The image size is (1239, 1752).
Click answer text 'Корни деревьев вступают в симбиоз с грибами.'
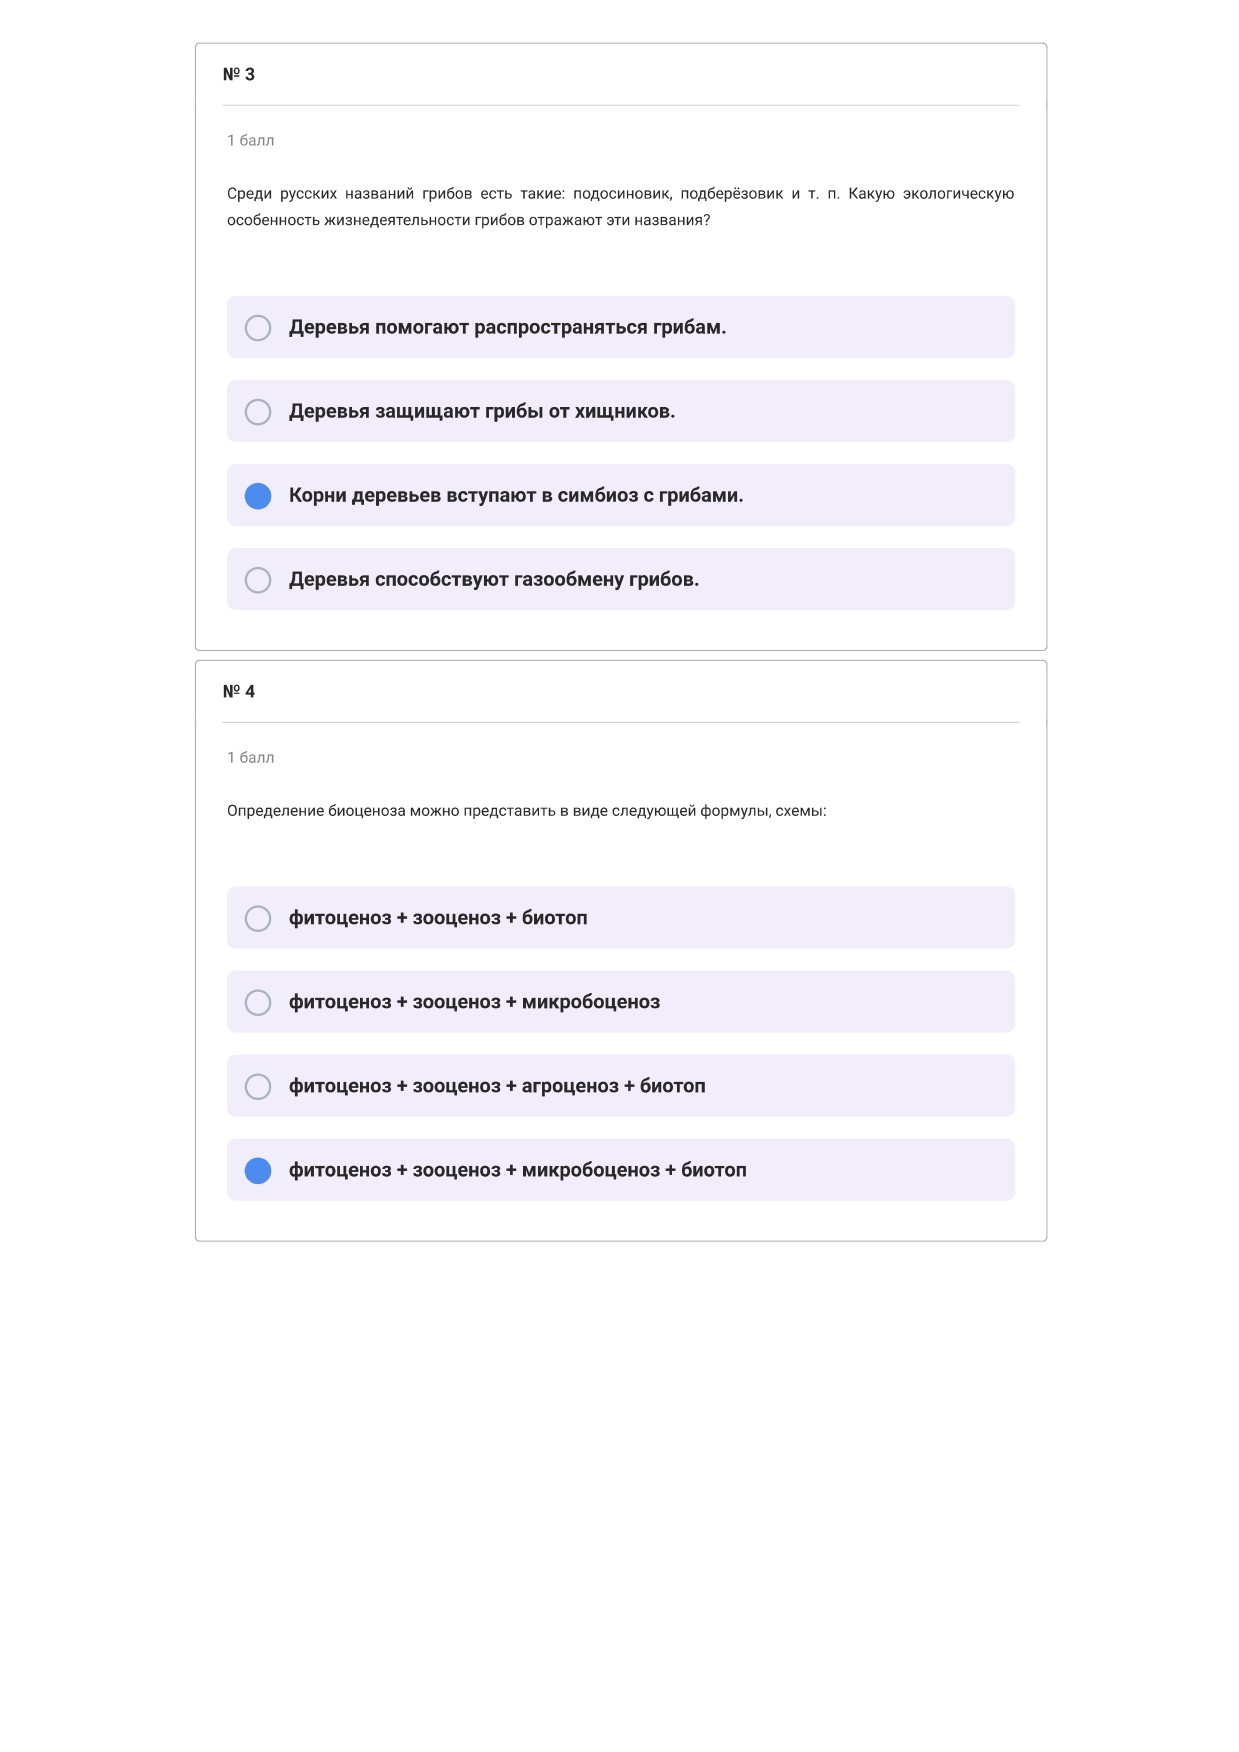click(x=516, y=495)
